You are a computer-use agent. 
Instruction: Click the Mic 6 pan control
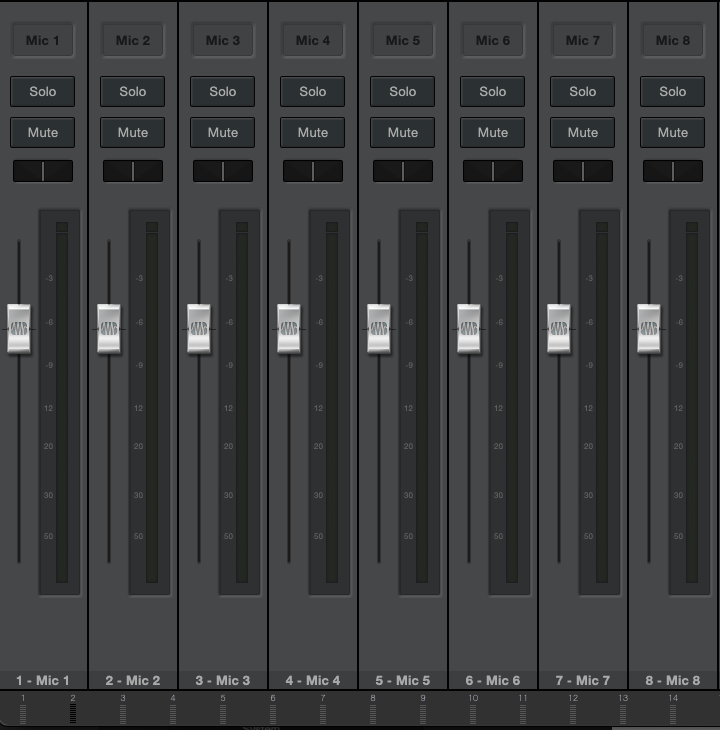(493, 171)
